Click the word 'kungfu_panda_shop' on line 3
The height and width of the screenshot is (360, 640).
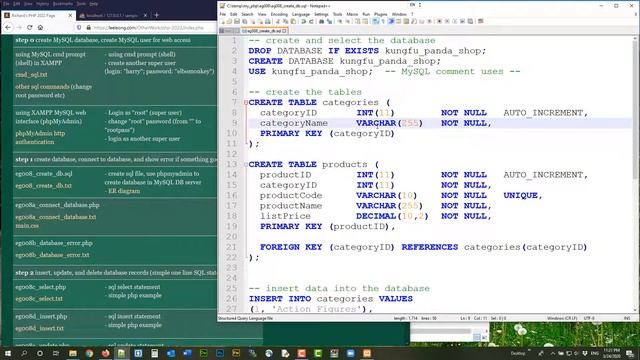tap(387, 61)
